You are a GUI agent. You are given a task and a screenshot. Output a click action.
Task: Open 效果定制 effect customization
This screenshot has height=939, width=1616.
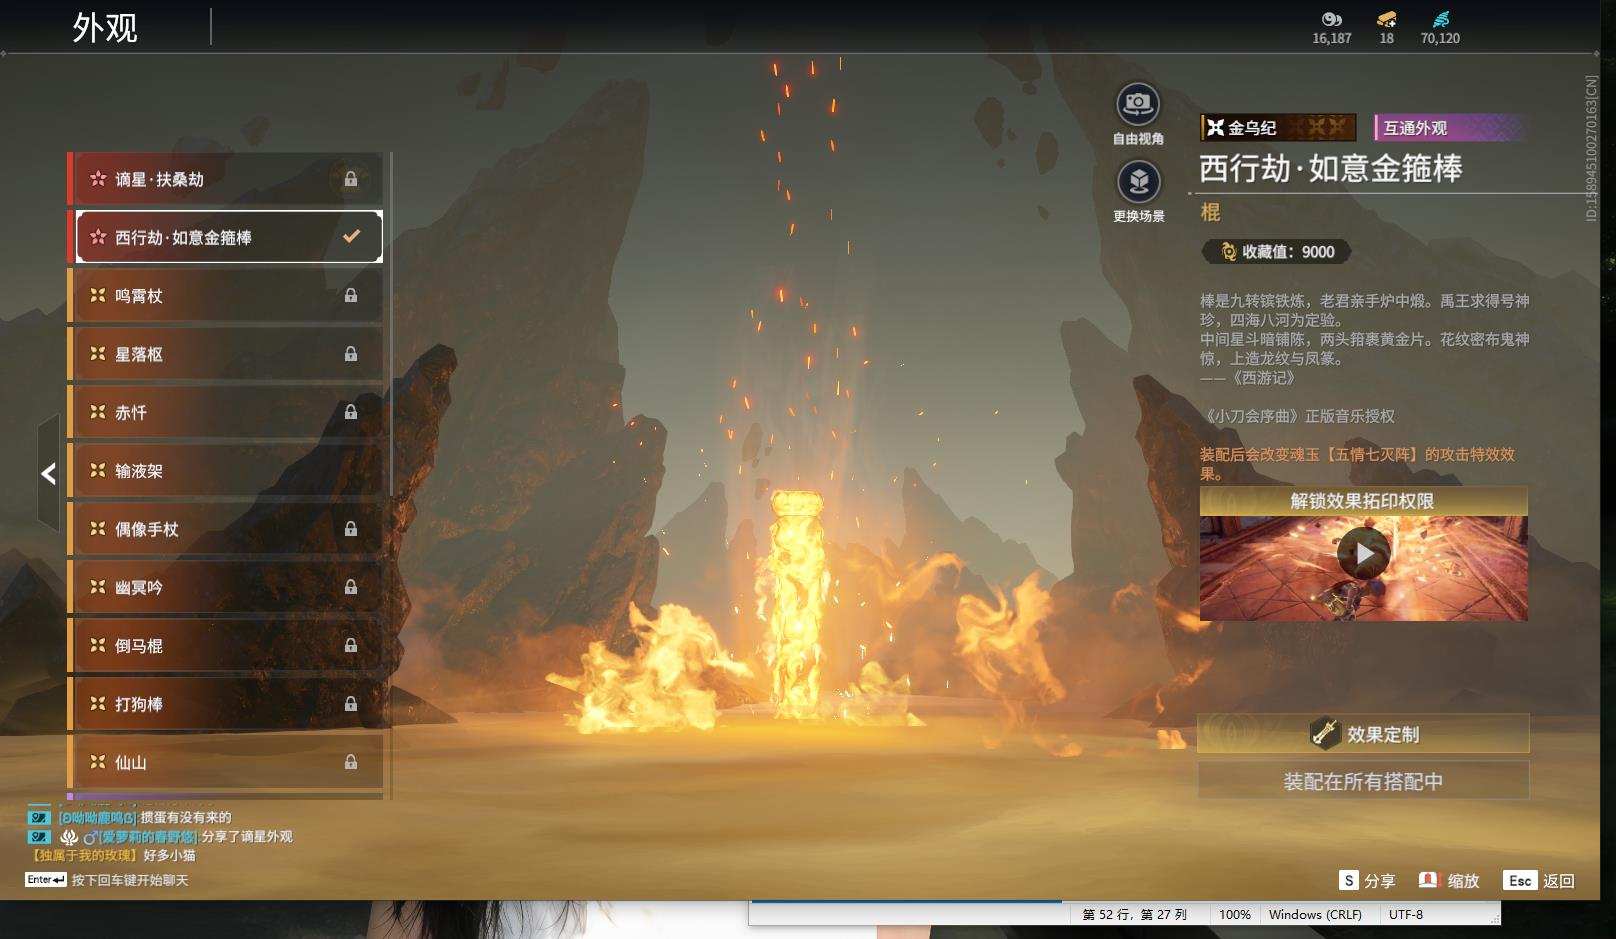(1363, 734)
